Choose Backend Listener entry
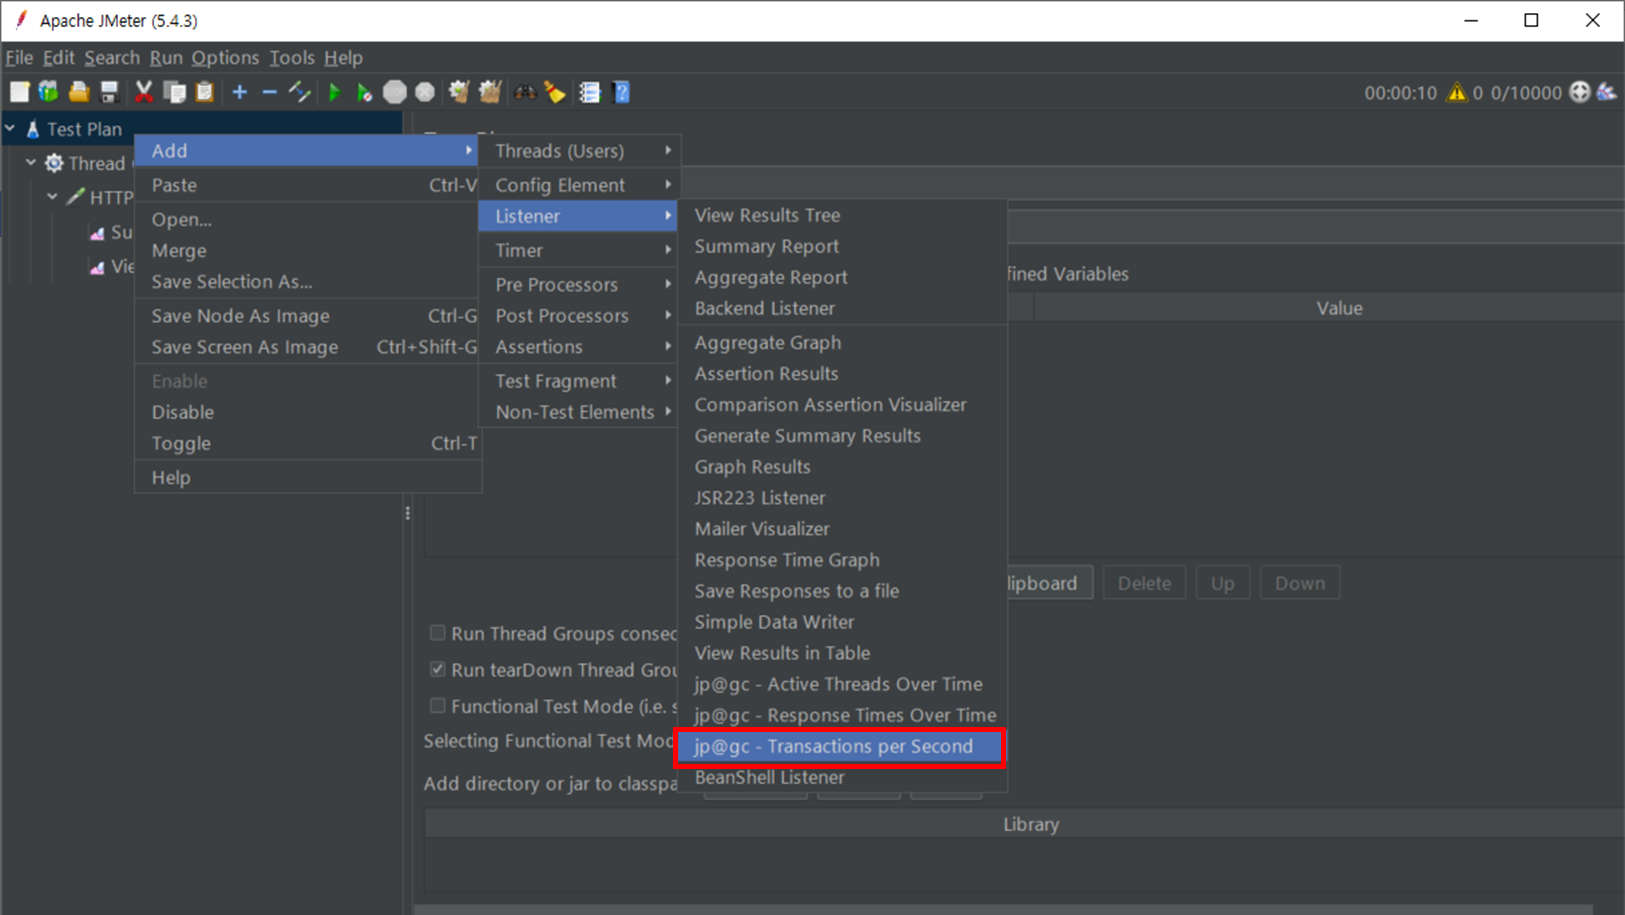 (x=842, y=308)
